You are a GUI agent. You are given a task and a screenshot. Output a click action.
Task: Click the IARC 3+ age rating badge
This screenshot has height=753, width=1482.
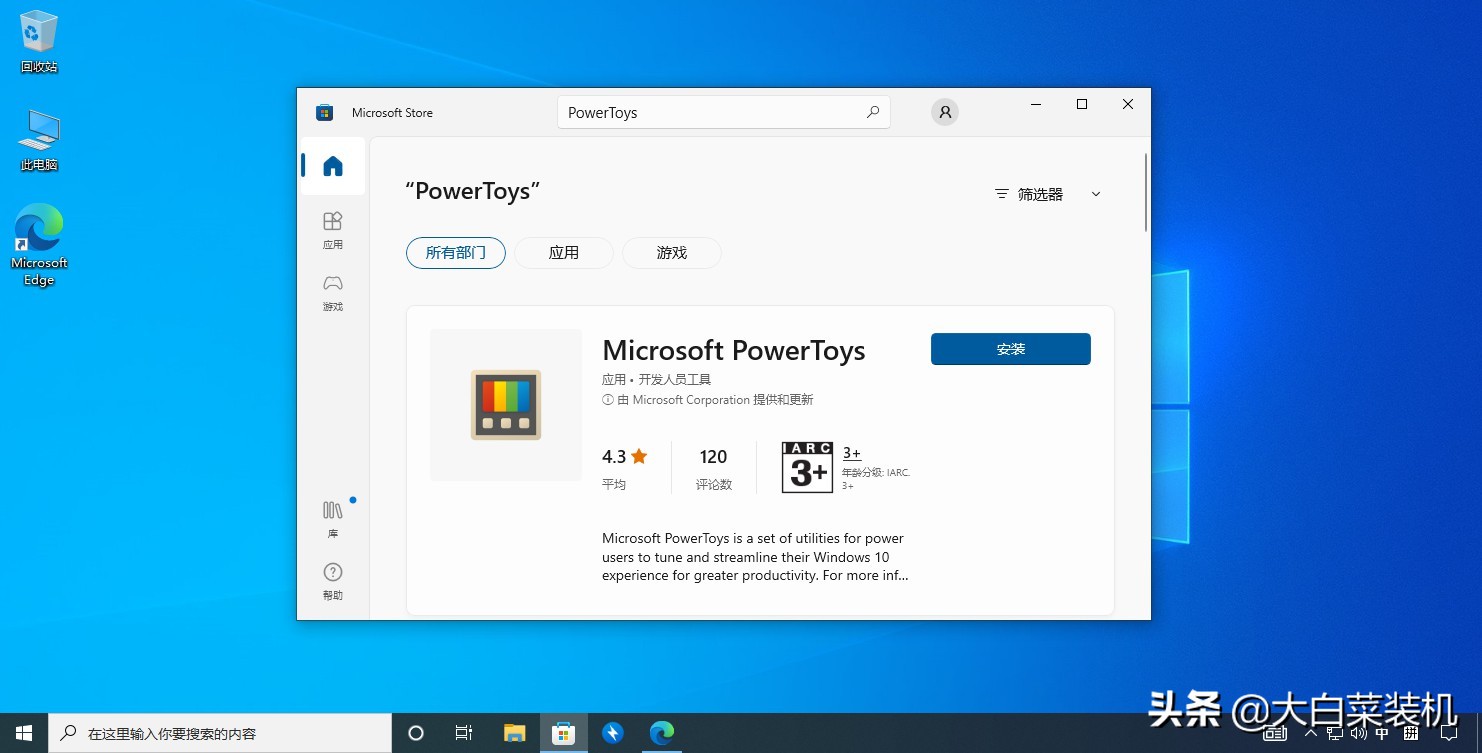tap(806, 466)
